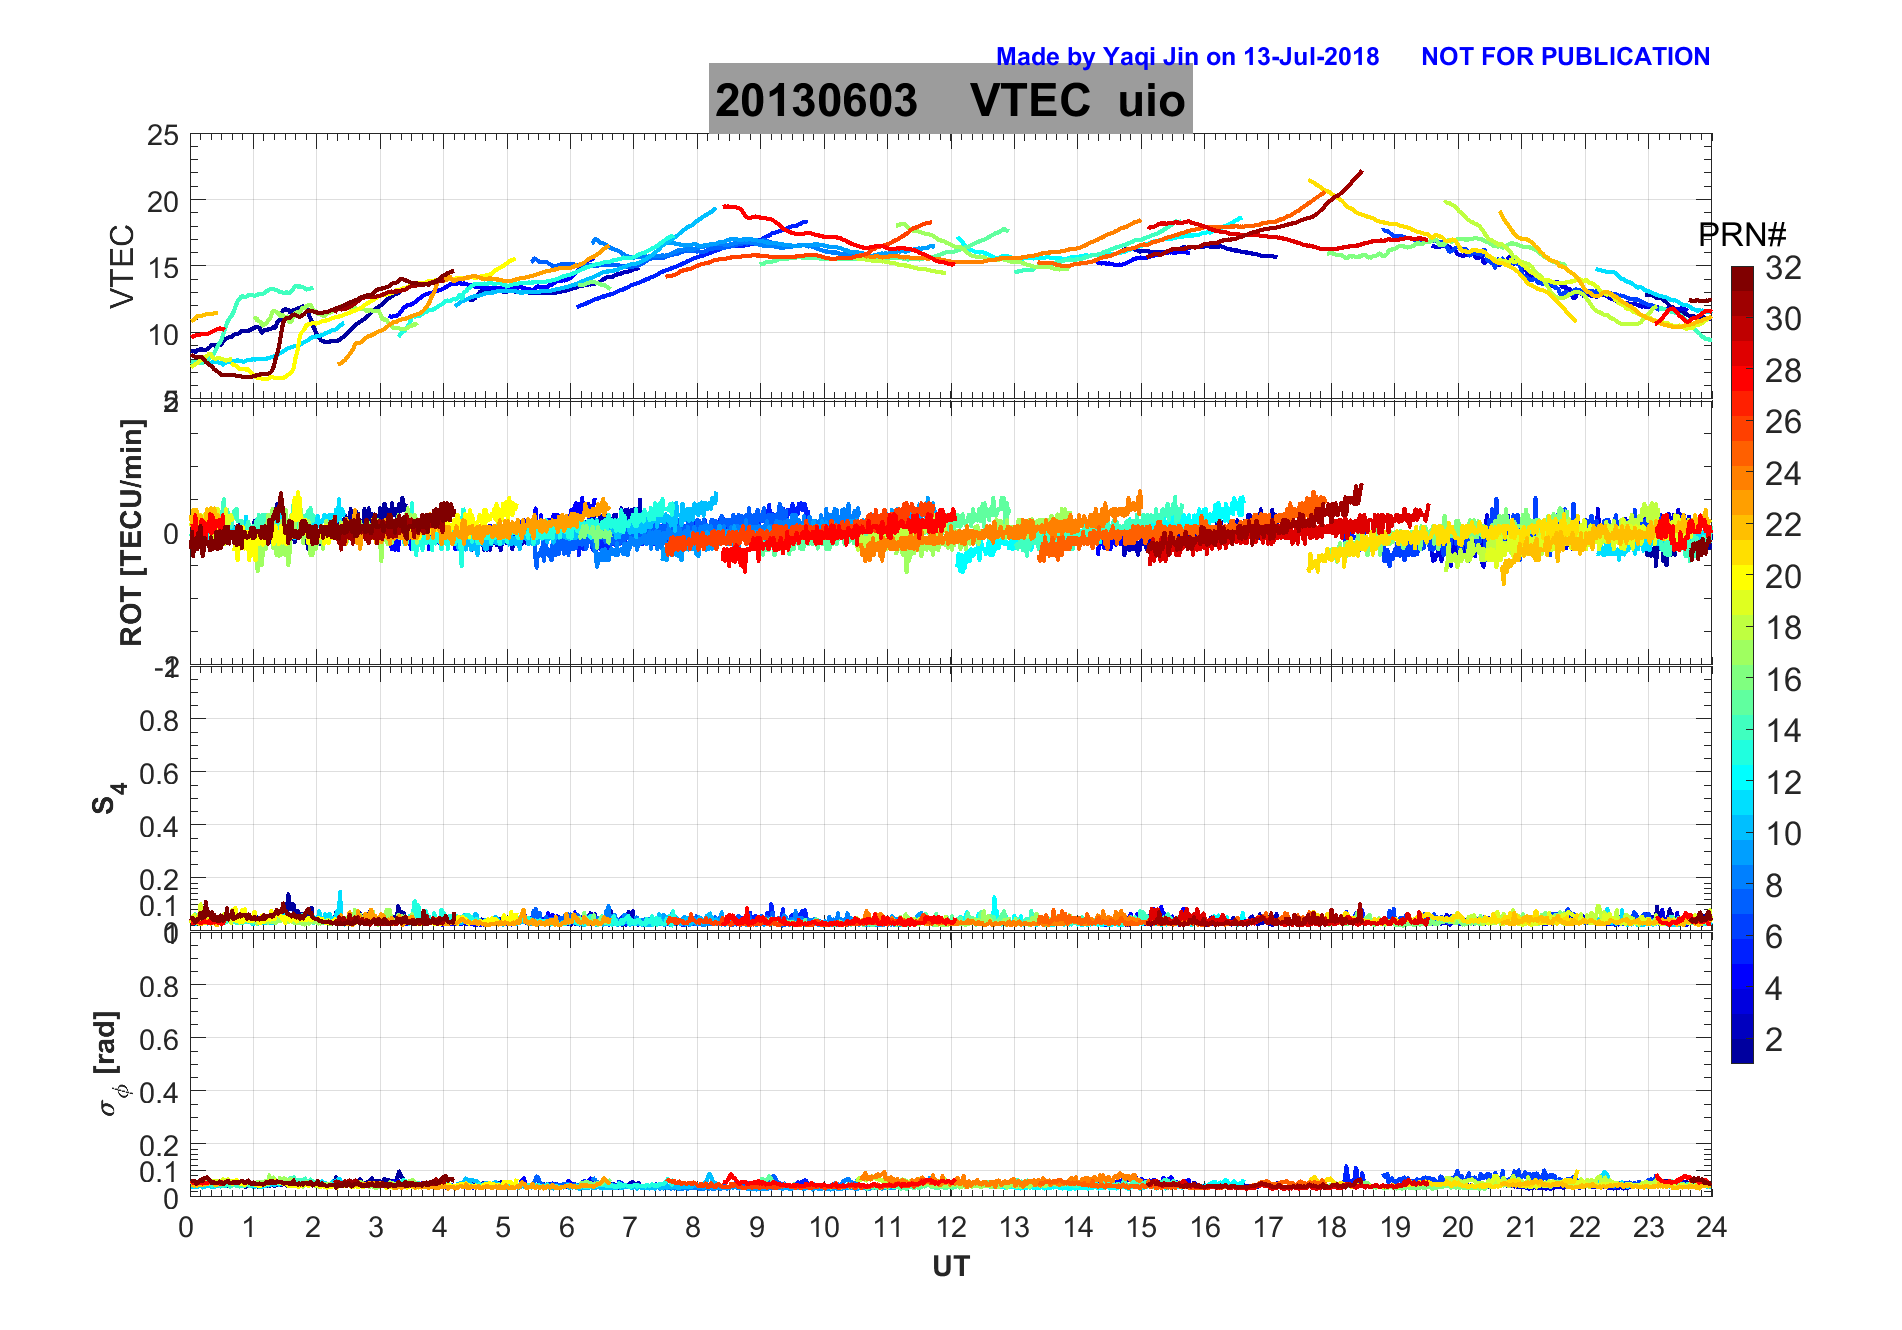The width and height of the screenshot is (1902, 1330).
Task: Click colorbar tick label "32"
Action: 1783,267
